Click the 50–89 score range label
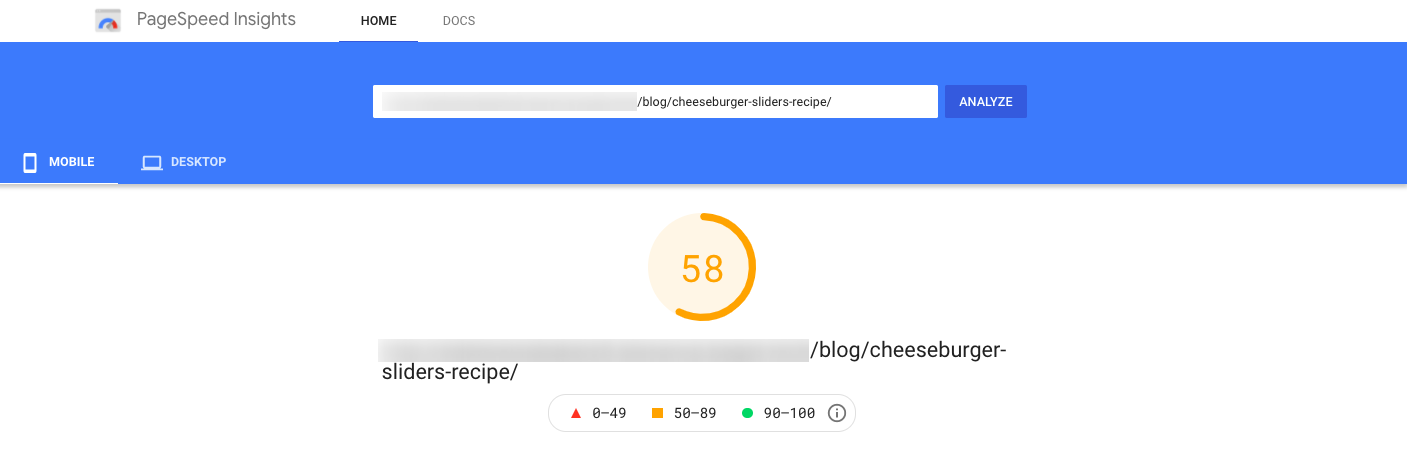This screenshot has height=453, width=1407. 694,413
